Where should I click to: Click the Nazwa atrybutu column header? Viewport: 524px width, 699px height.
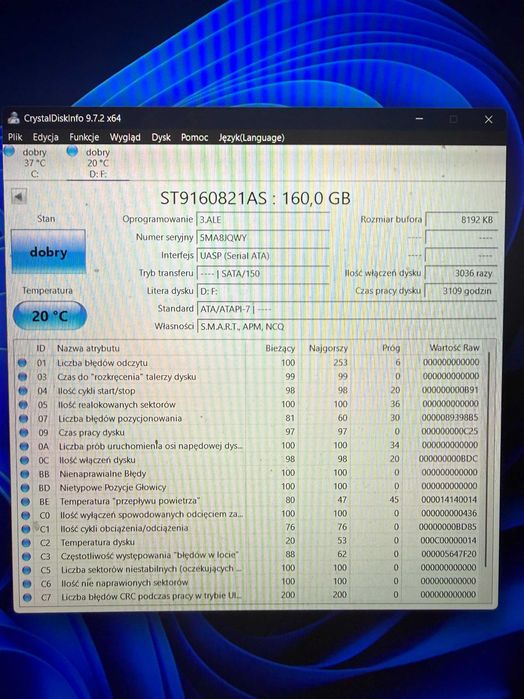(88, 348)
